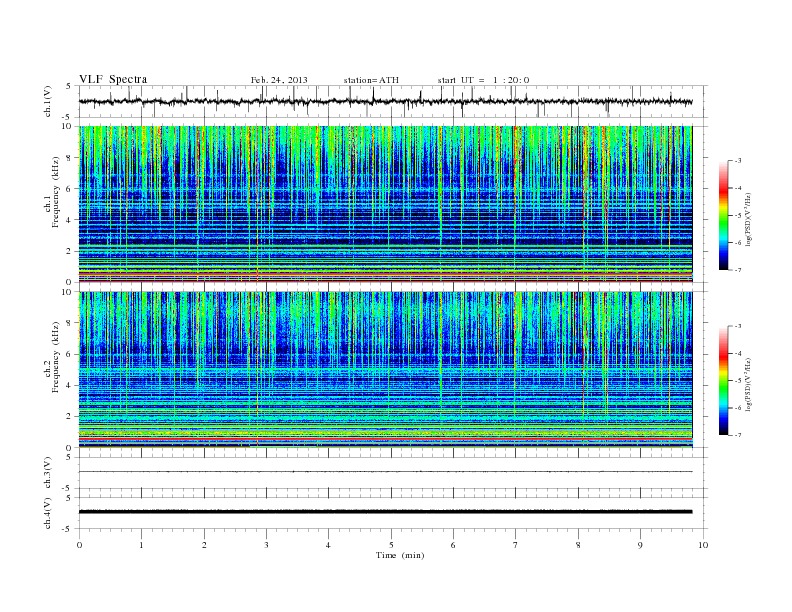This screenshot has width=792, height=612.
Task: Click the time axis tick label '4'
Action: coord(328,545)
